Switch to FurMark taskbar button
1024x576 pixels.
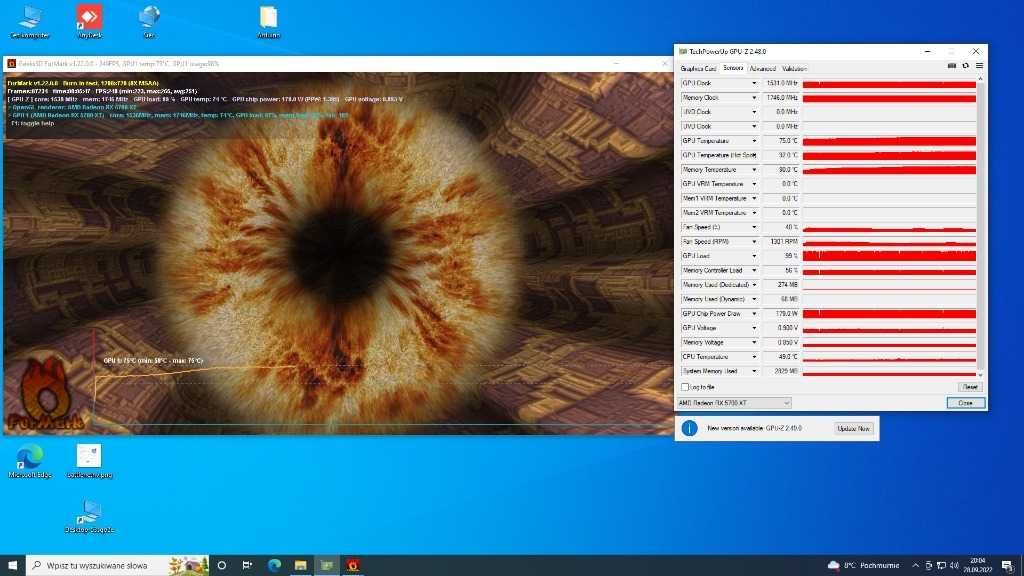click(x=353, y=565)
